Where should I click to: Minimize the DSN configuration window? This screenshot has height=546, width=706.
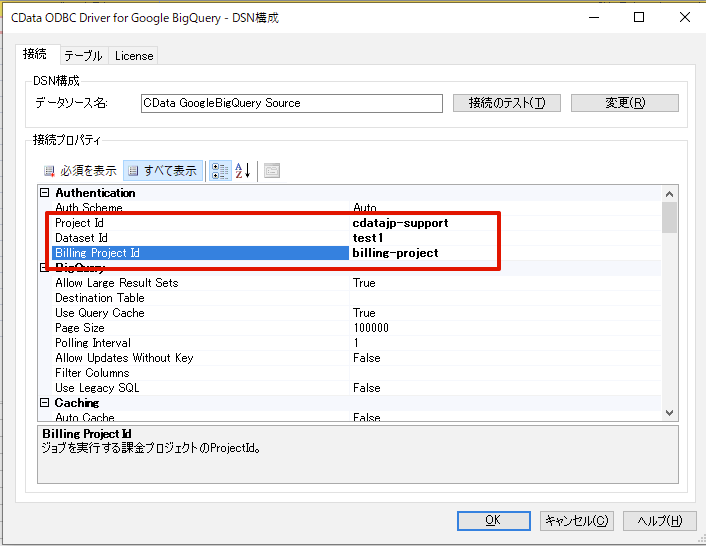tap(594, 17)
